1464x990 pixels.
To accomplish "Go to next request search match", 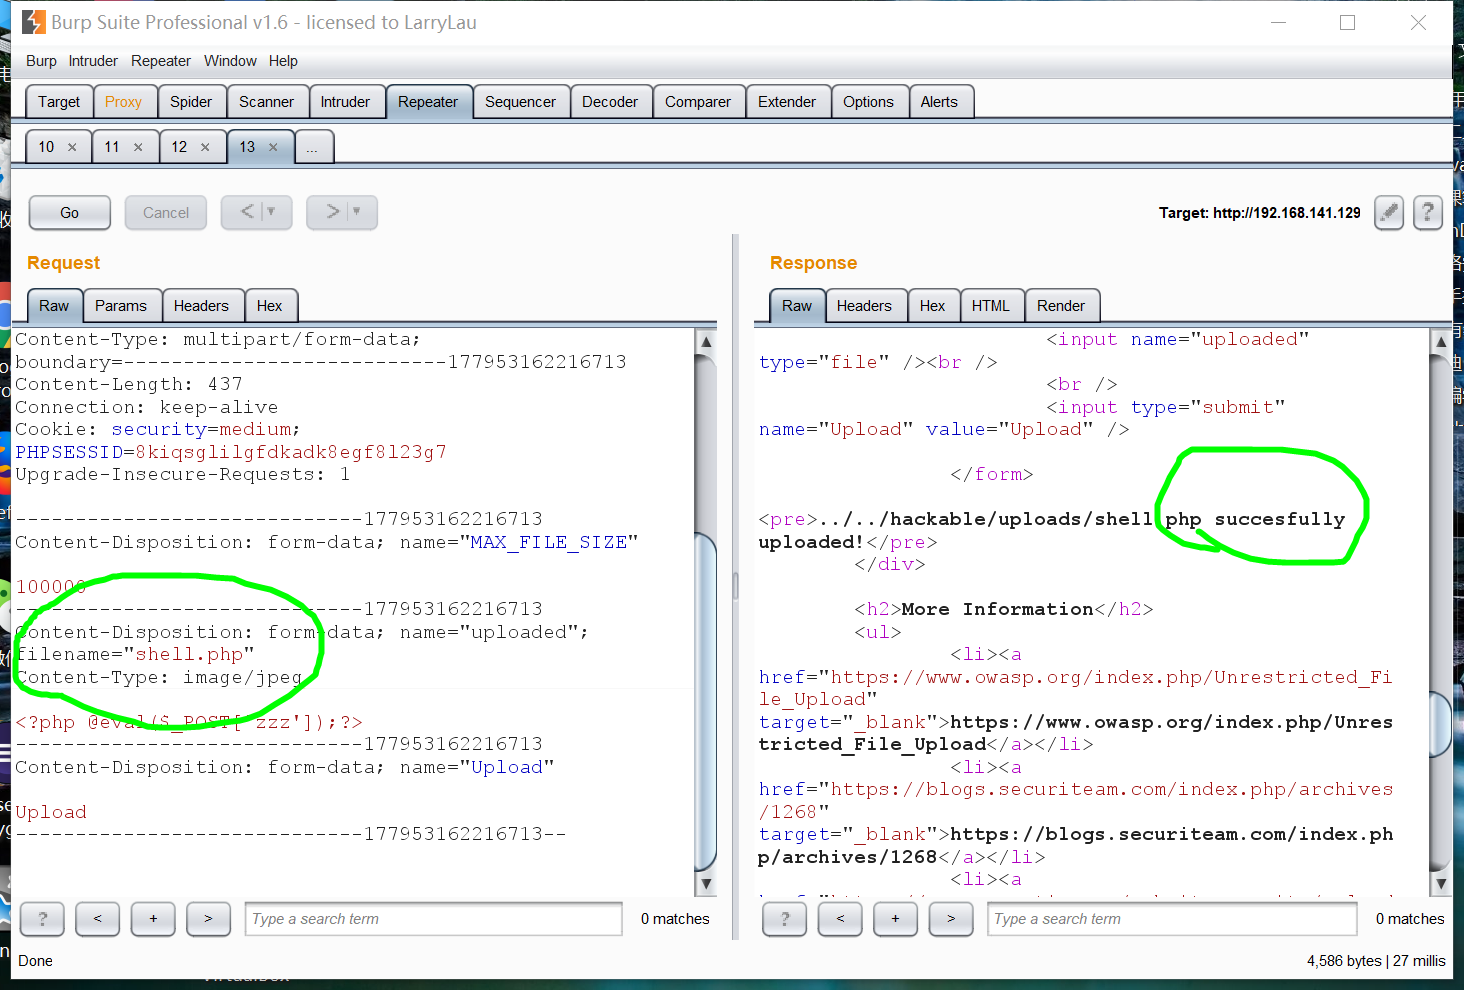I will point(208,918).
